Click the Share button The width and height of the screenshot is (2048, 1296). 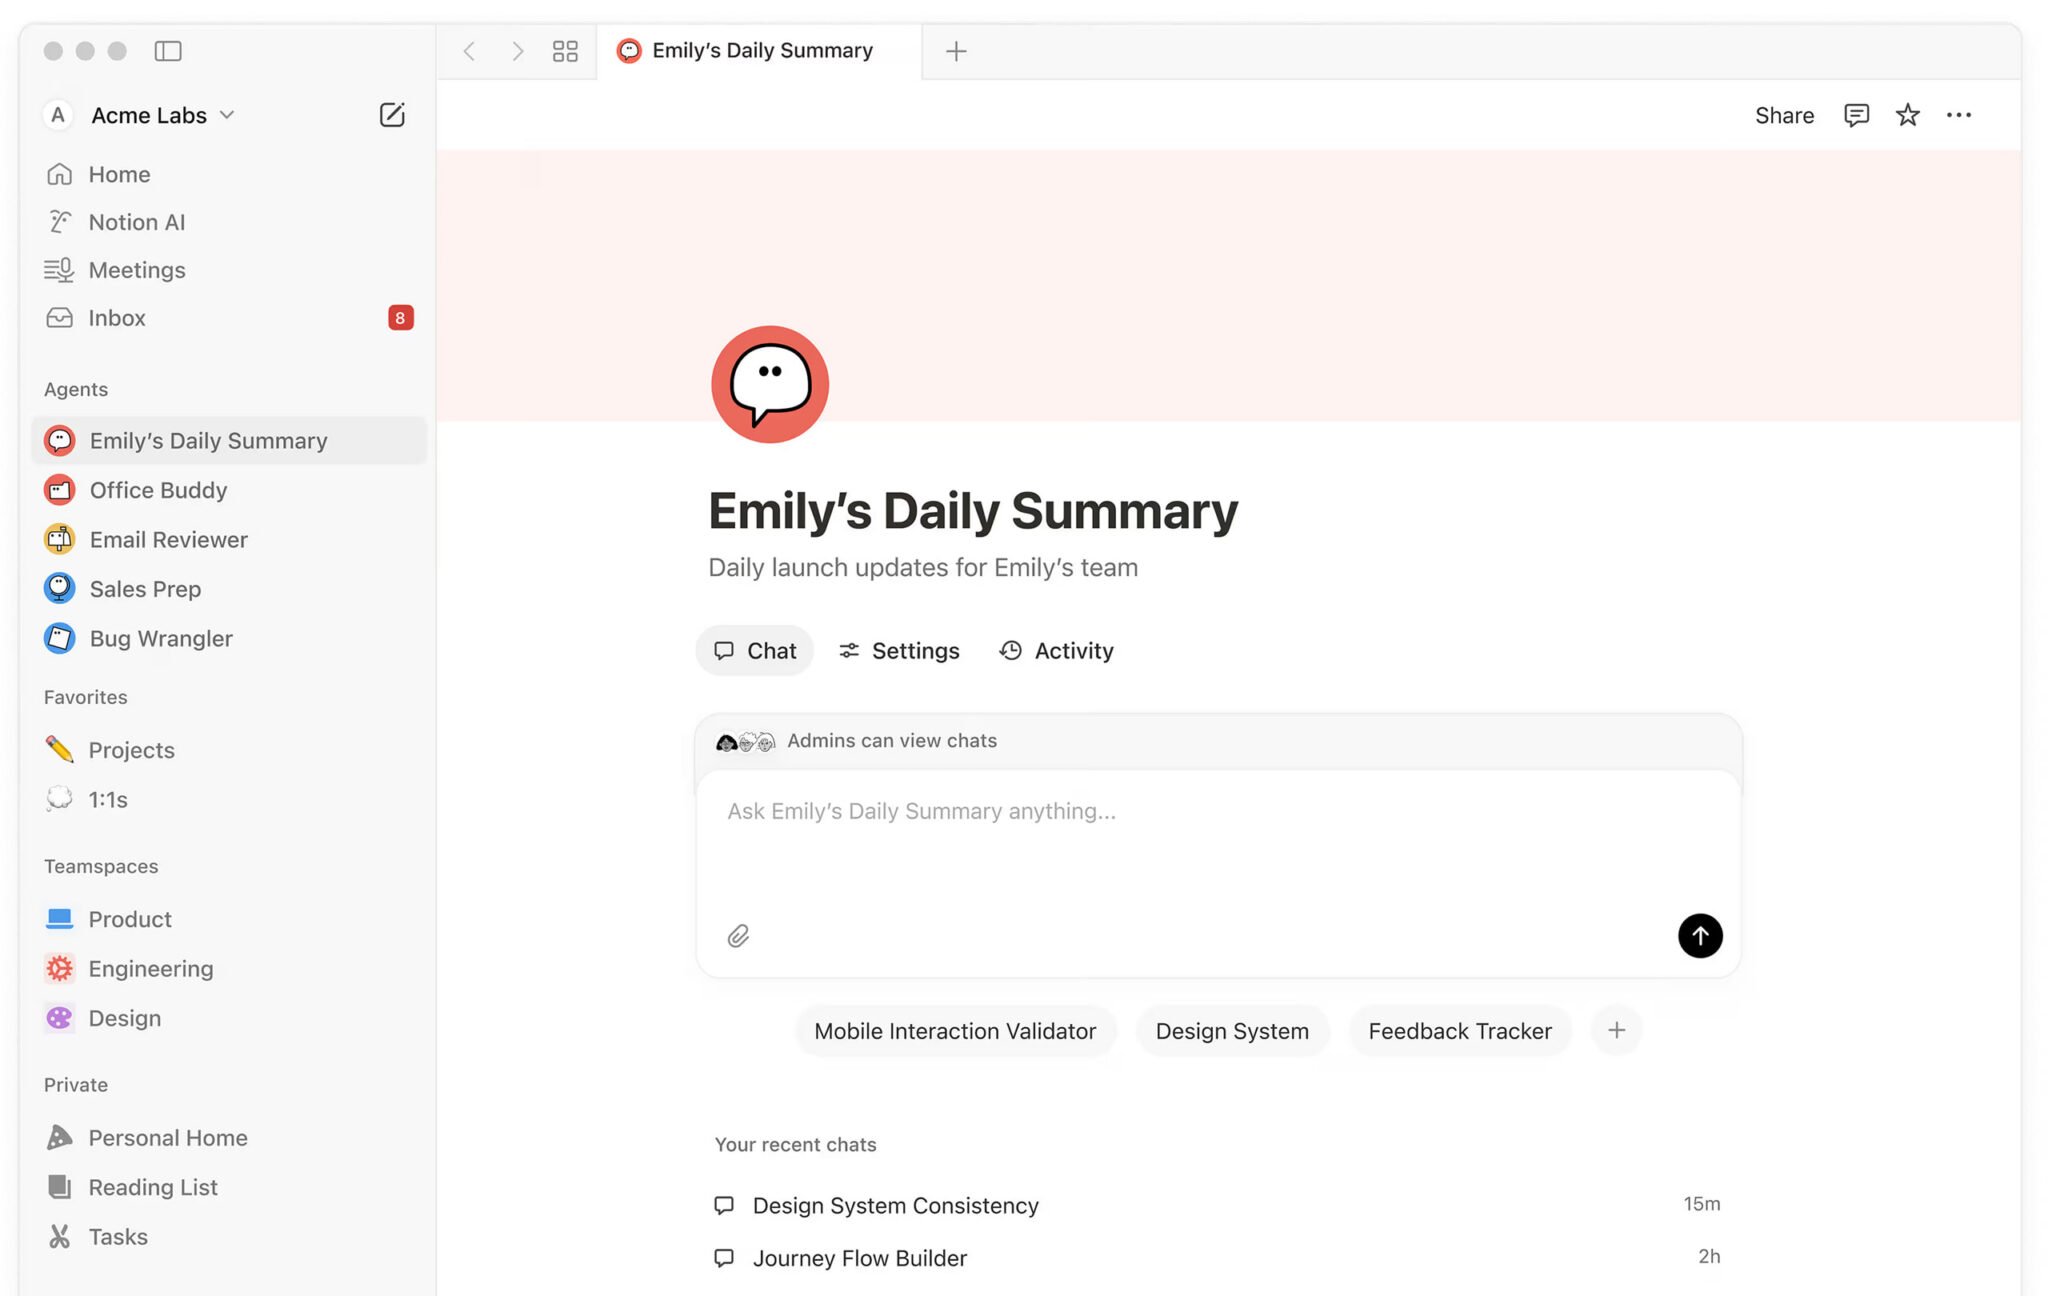[x=1784, y=115]
